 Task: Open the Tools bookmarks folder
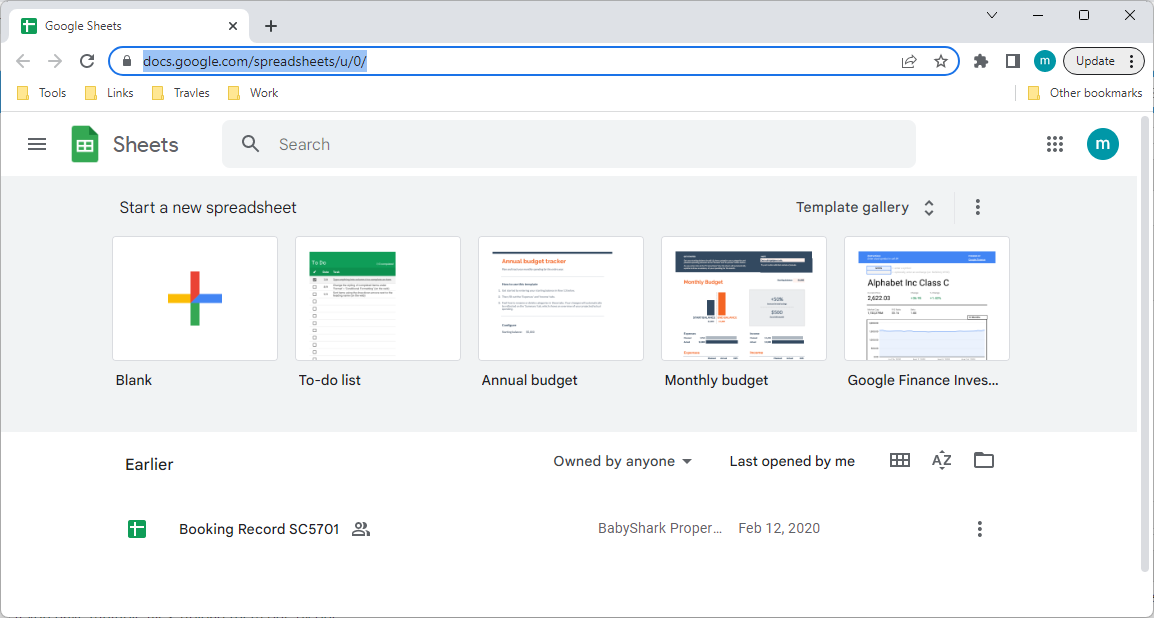[42, 93]
